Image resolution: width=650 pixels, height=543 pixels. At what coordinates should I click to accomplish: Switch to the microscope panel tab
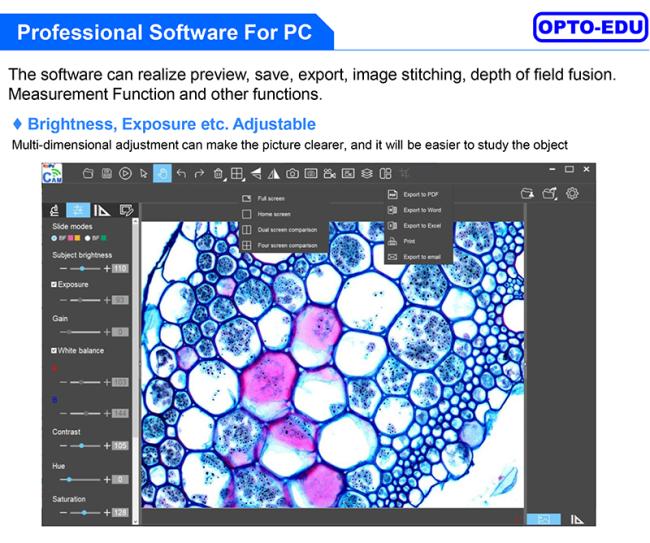(x=54, y=210)
